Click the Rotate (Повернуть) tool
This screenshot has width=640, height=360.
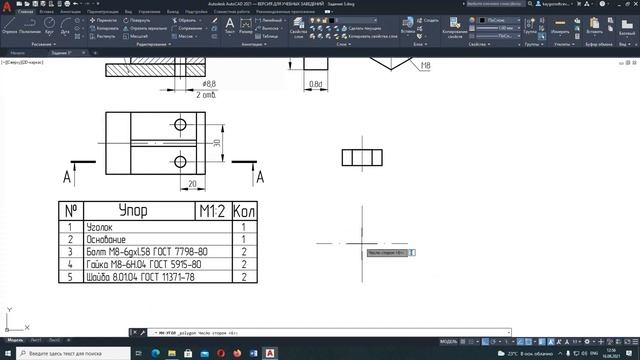[137, 20]
